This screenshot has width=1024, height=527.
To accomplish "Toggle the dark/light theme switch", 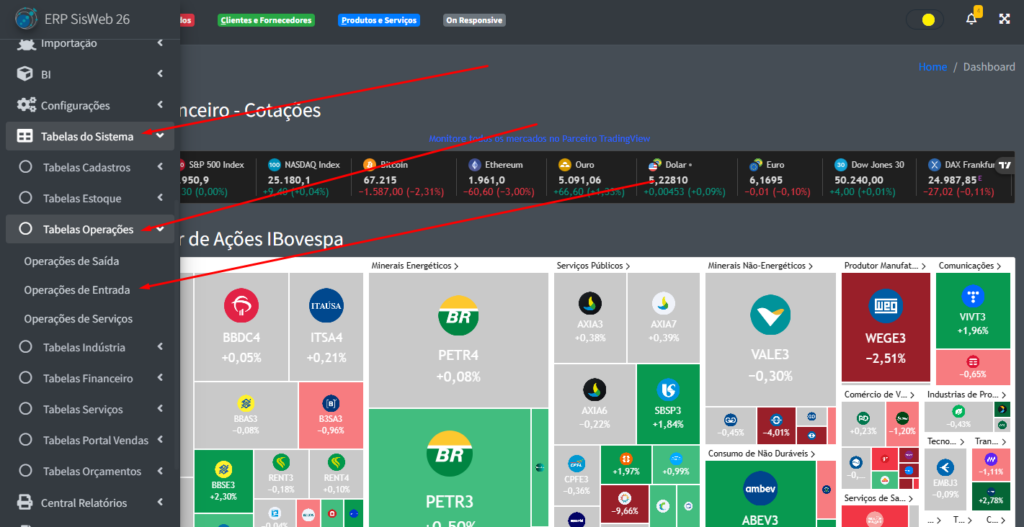I will [x=923, y=19].
